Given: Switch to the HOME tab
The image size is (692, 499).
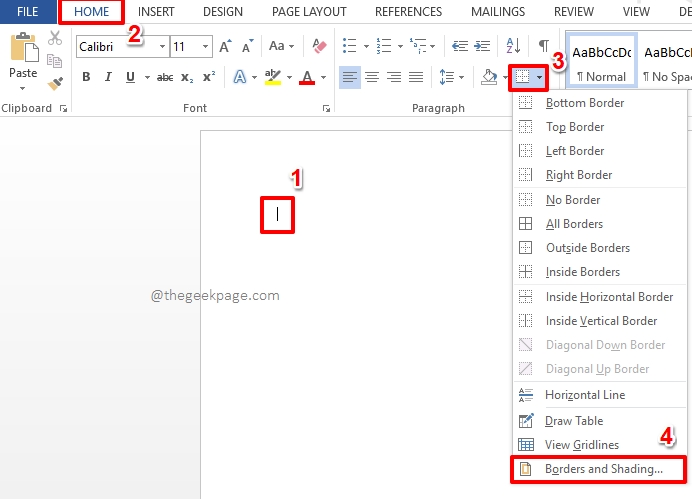Looking at the screenshot, I should tap(91, 12).
